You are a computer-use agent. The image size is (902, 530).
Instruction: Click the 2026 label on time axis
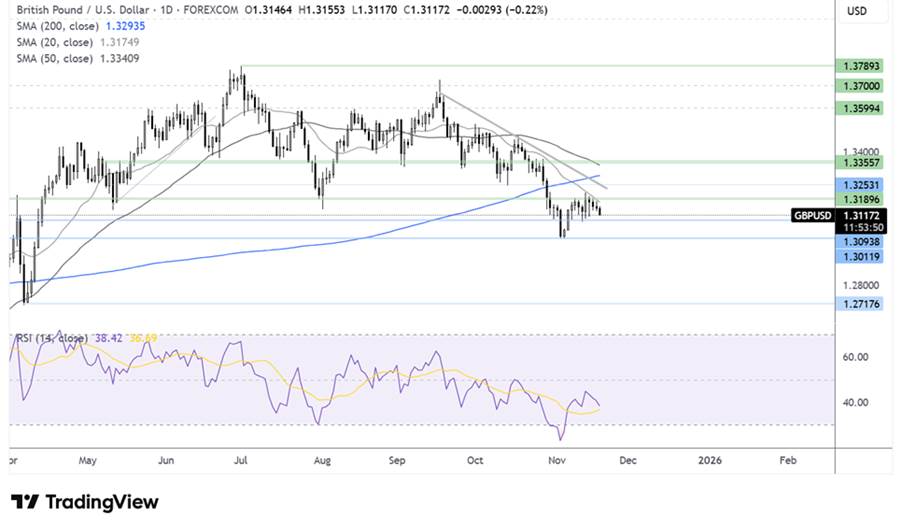(x=708, y=461)
